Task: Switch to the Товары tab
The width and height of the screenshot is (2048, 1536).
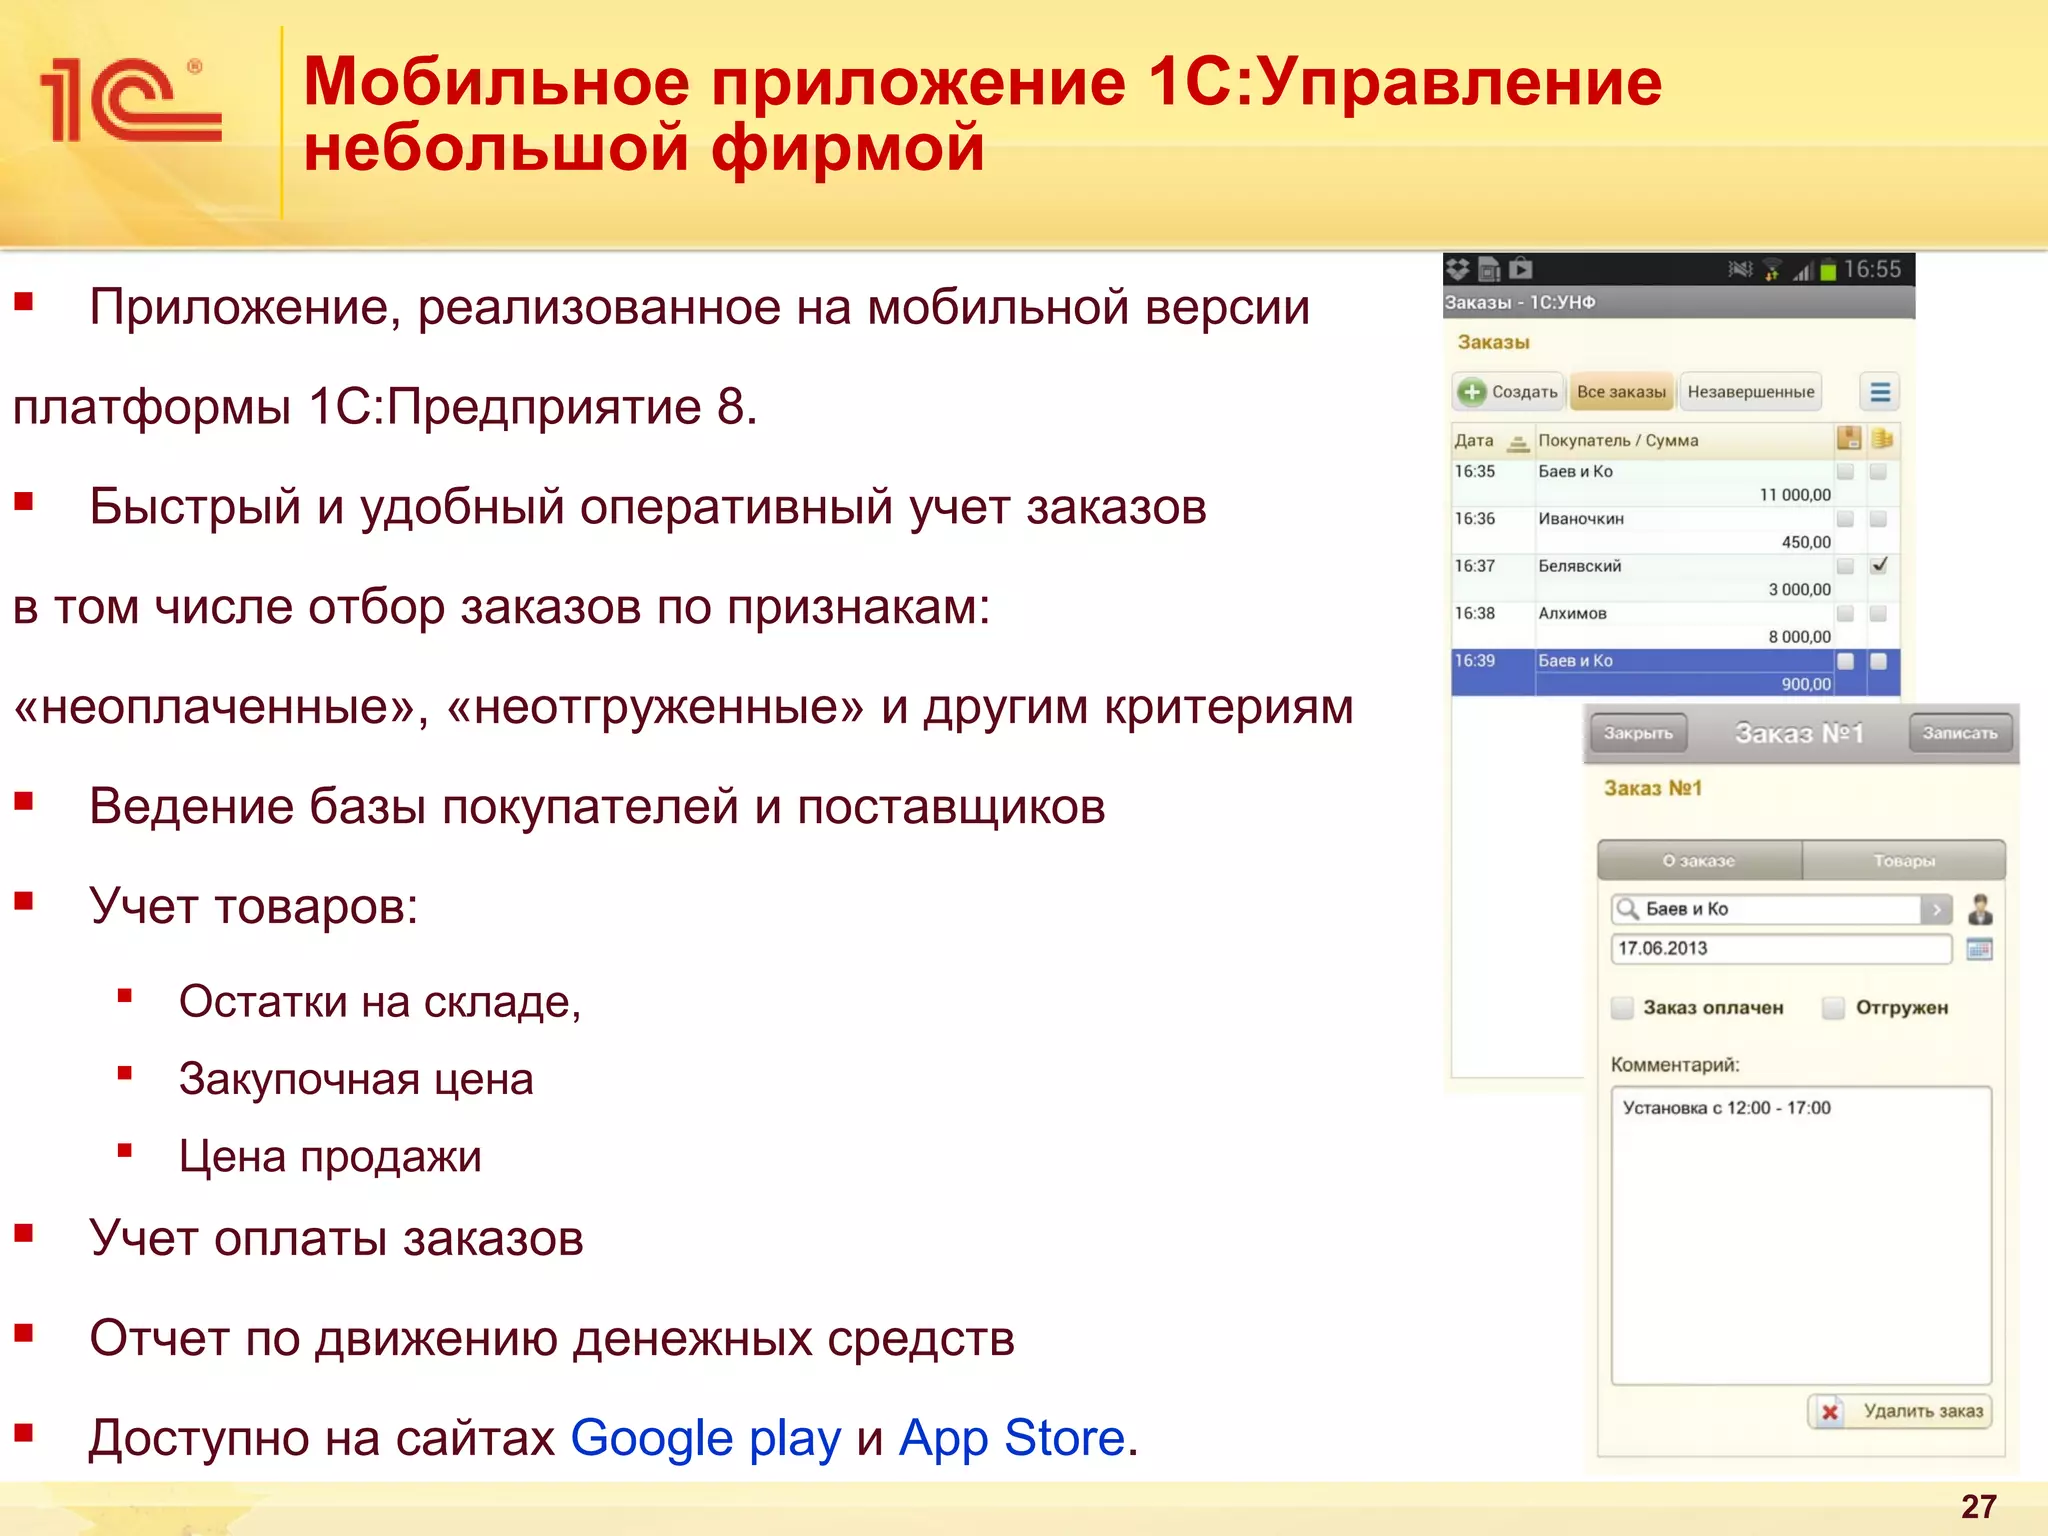Action: click(x=1903, y=861)
